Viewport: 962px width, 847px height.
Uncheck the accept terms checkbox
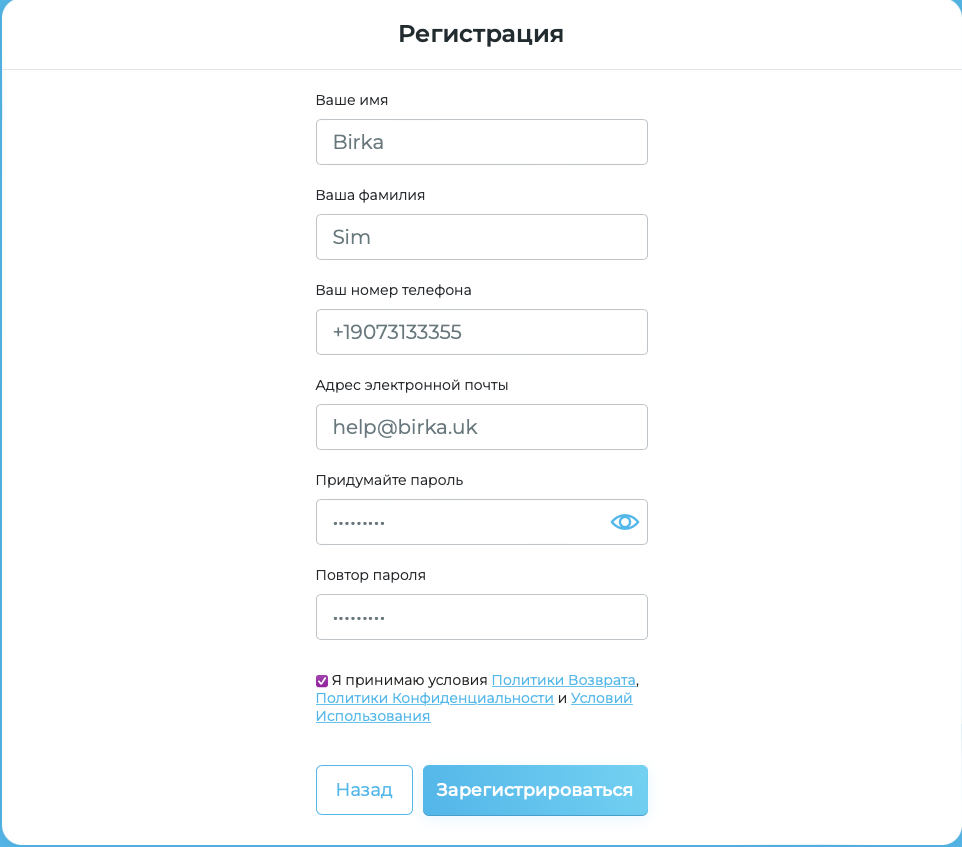point(321,681)
